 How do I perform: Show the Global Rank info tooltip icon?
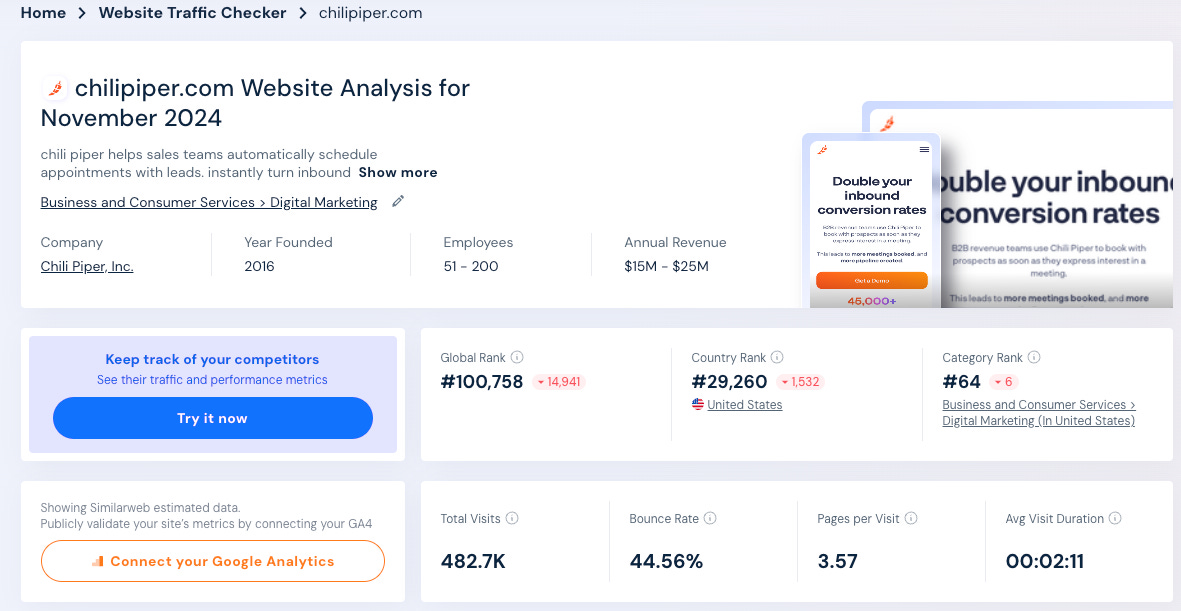(517, 357)
